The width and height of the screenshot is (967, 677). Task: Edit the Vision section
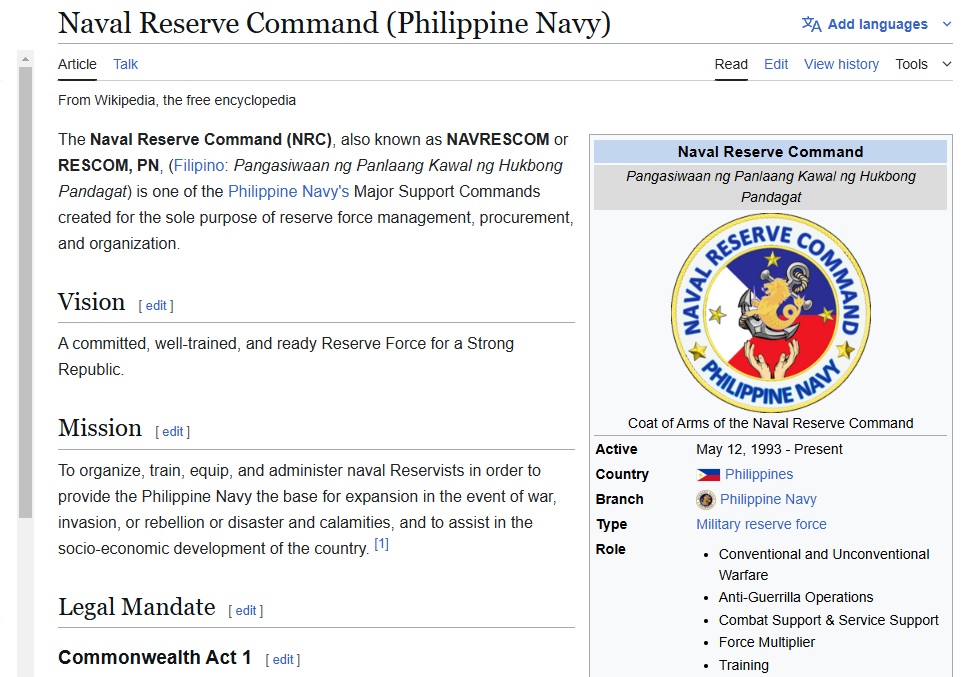click(156, 305)
